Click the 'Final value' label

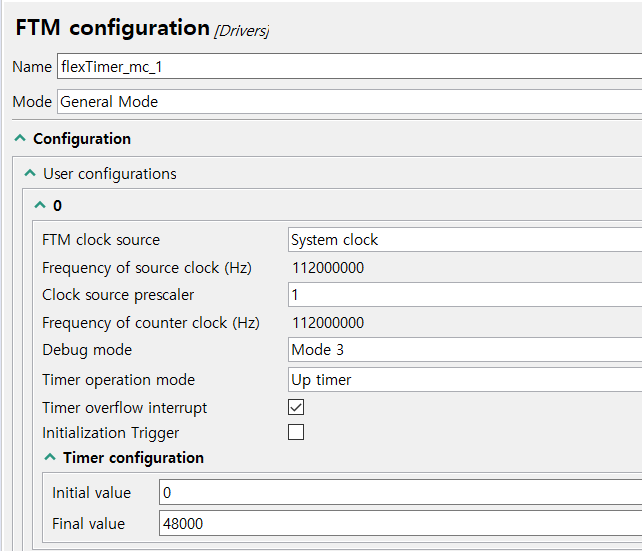(88, 524)
